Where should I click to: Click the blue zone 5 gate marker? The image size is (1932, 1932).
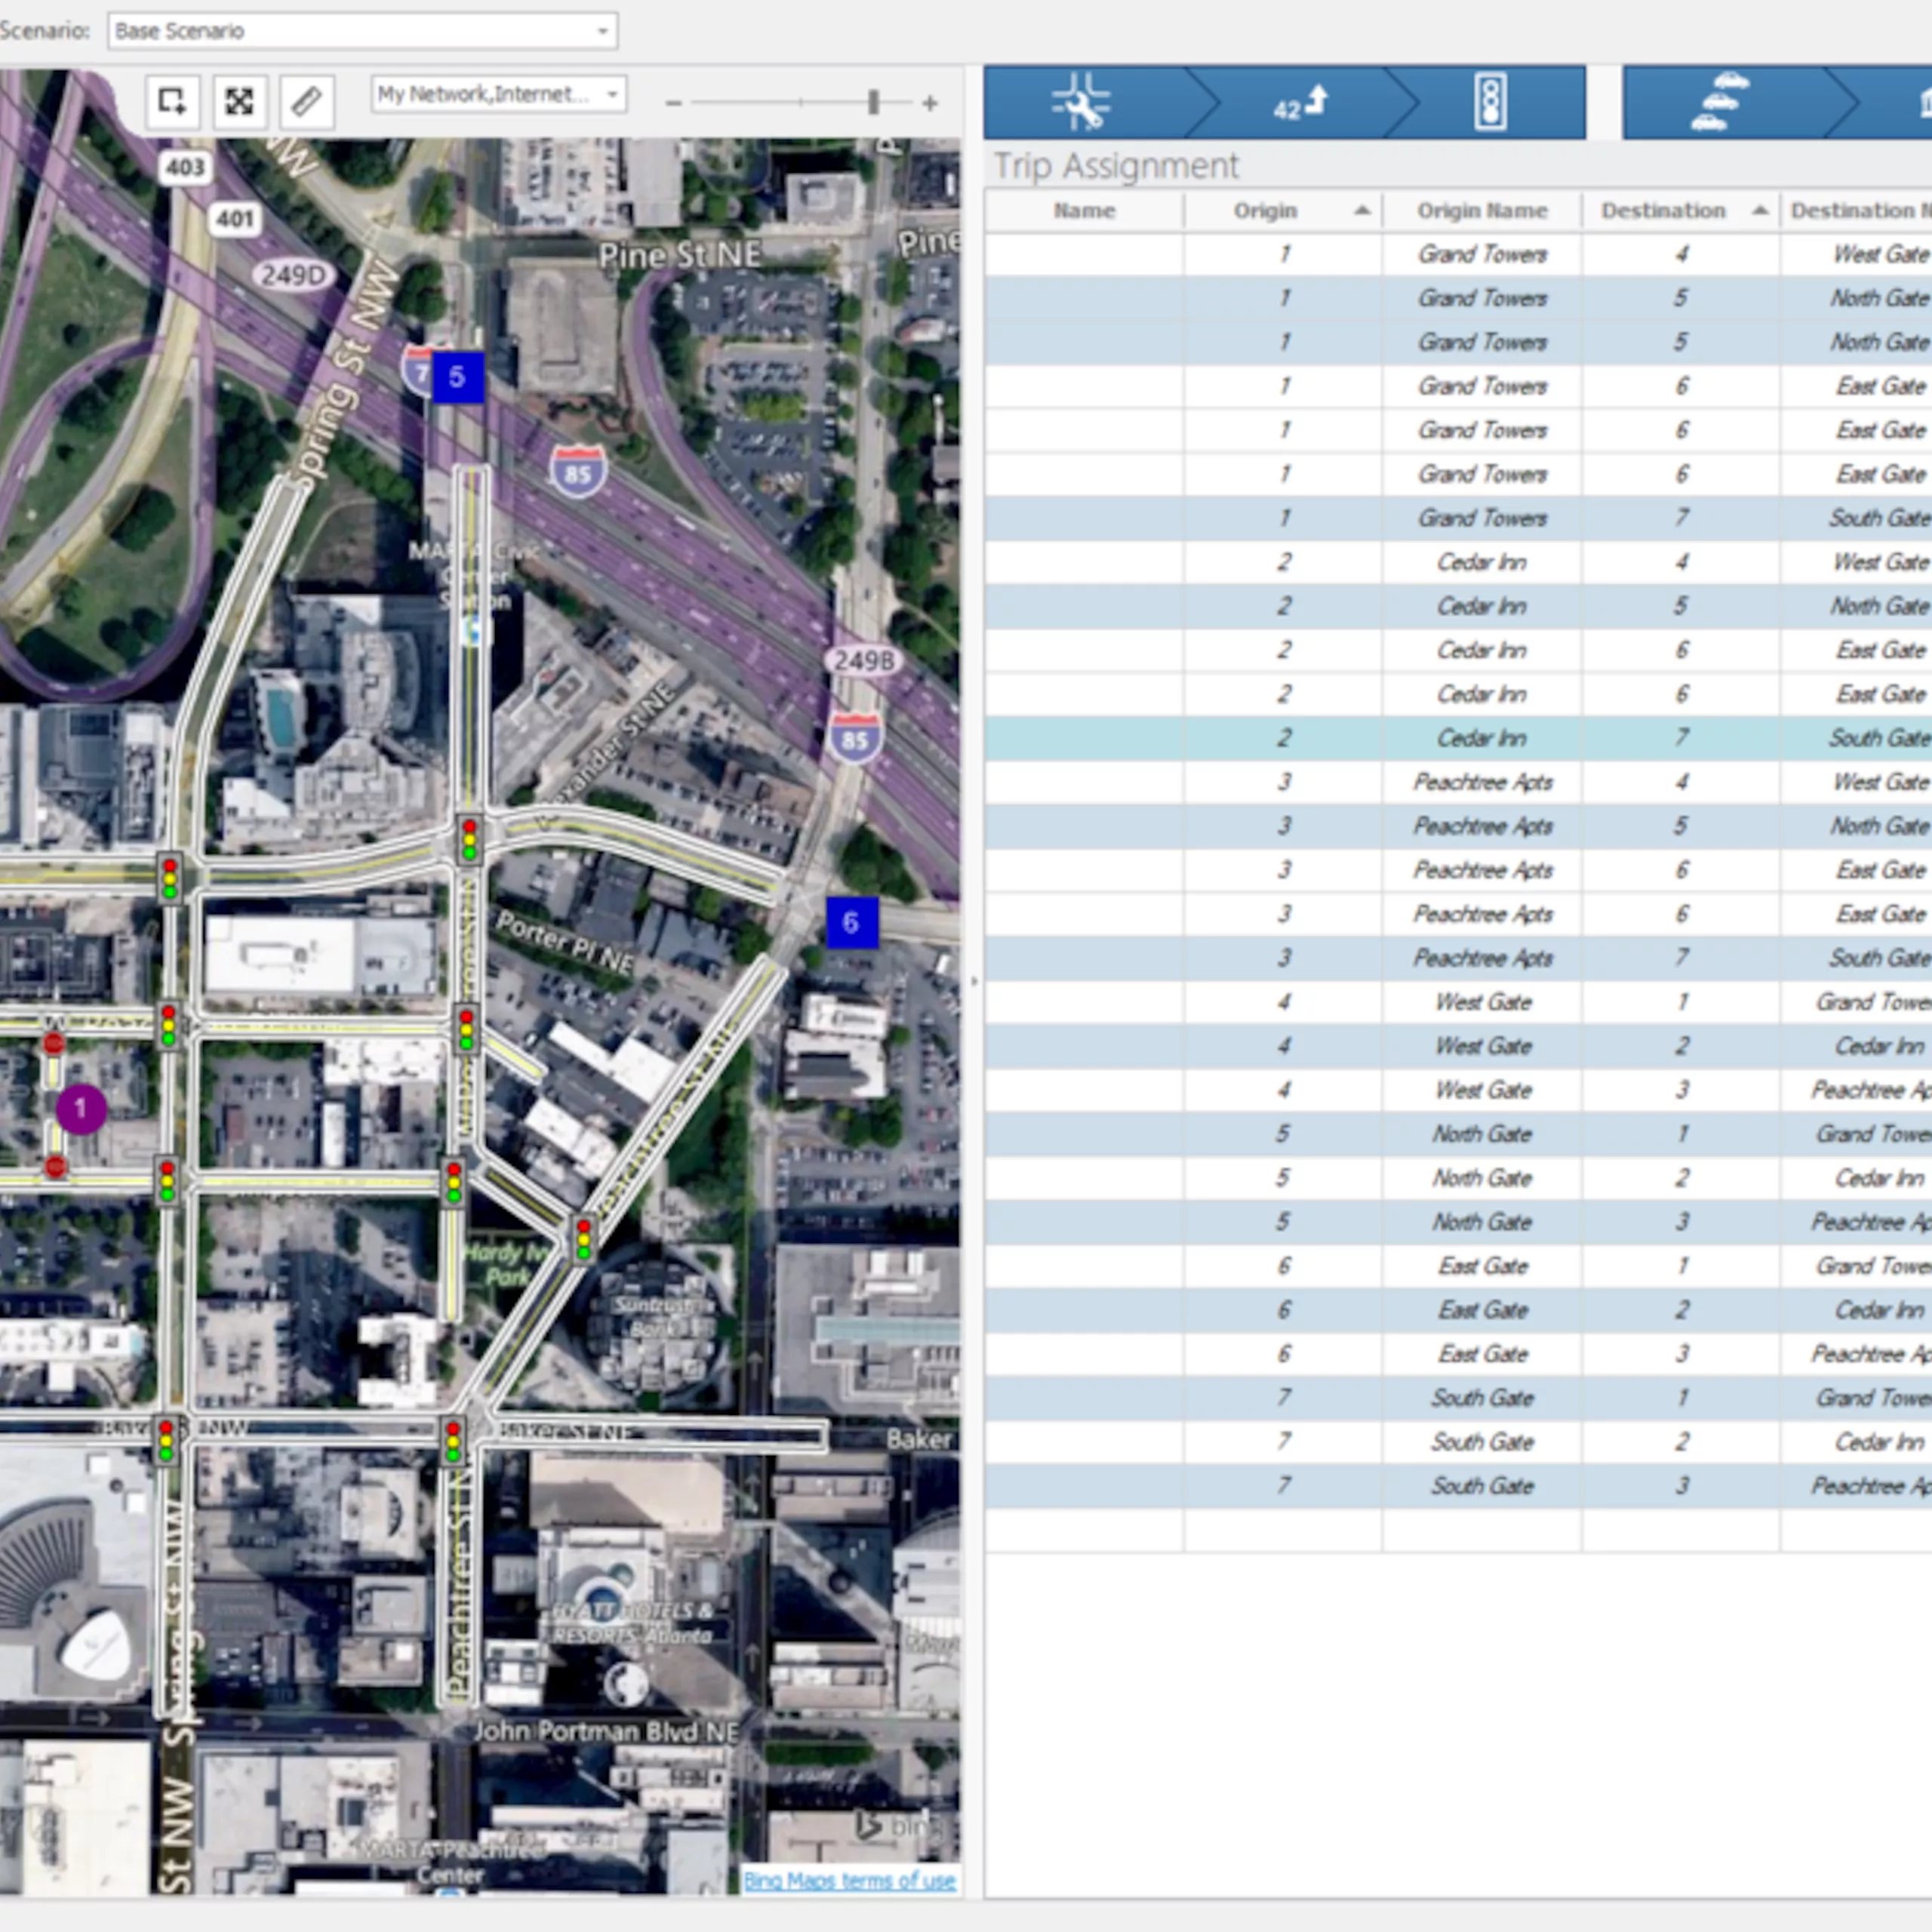click(457, 377)
